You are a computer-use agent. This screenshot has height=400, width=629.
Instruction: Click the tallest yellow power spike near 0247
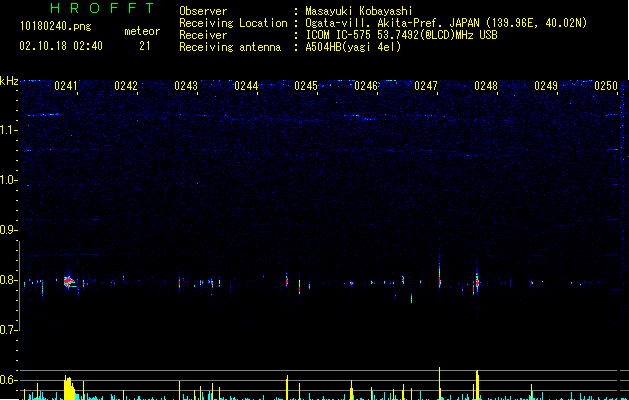click(440, 383)
